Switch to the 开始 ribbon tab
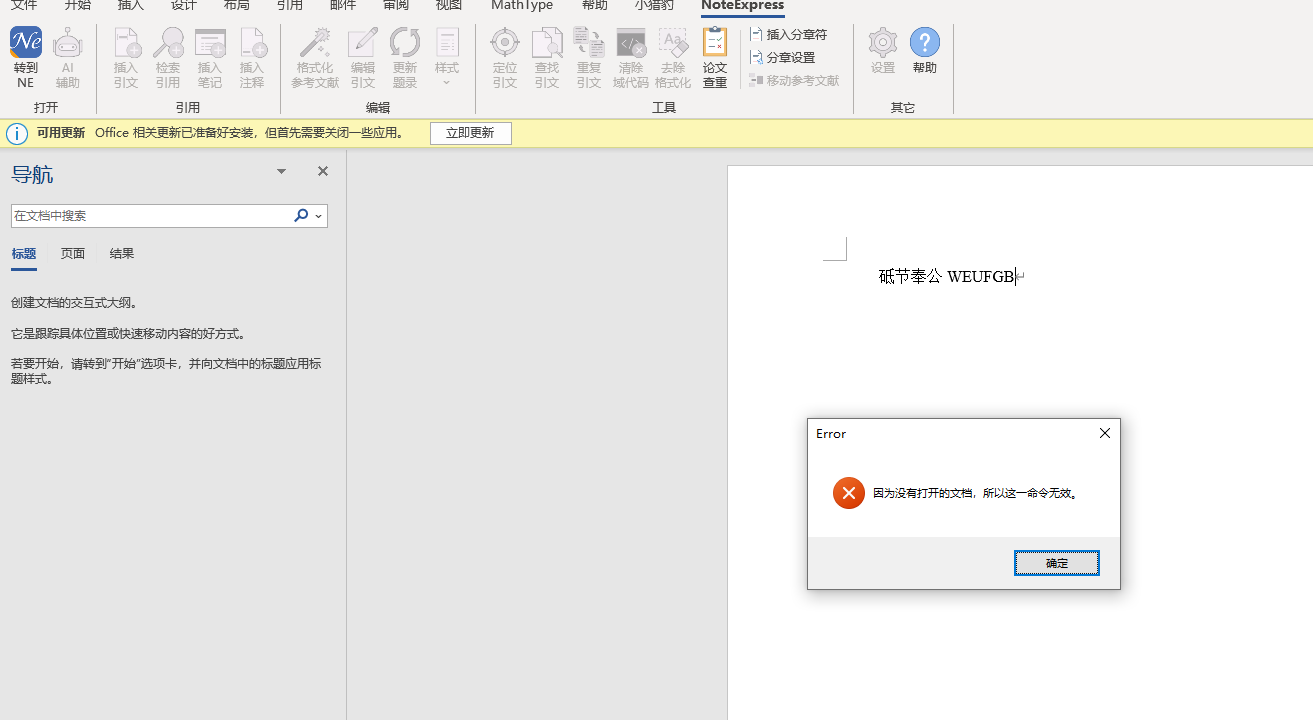Viewport: 1313px width, 720px height. (x=78, y=5)
